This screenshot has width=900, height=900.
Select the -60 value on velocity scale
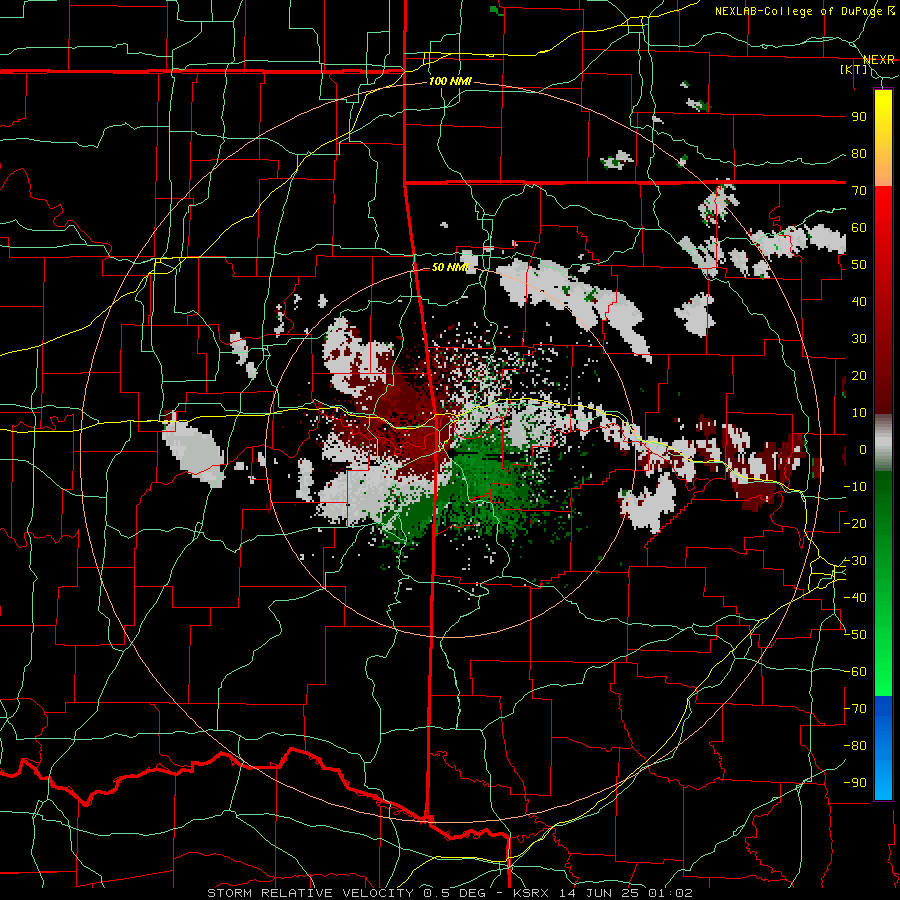855,672
